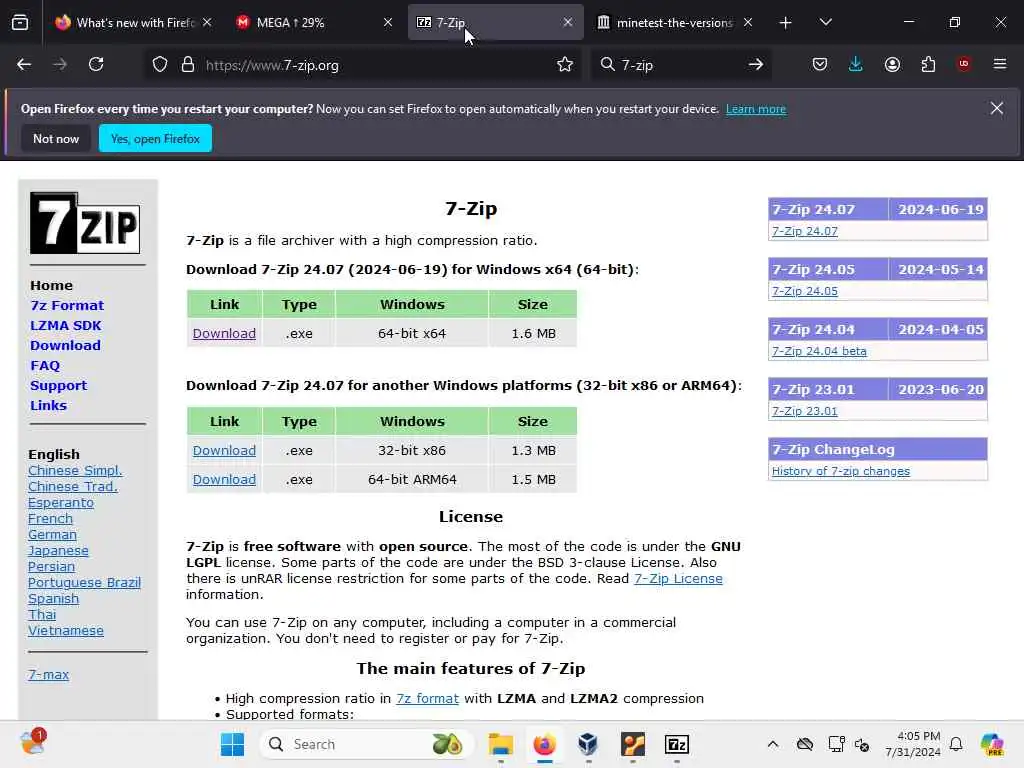Screen dimensions: 1024x768
Task: Open the 7-Zip 24.07 news link
Action: pyautogui.click(x=805, y=231)
